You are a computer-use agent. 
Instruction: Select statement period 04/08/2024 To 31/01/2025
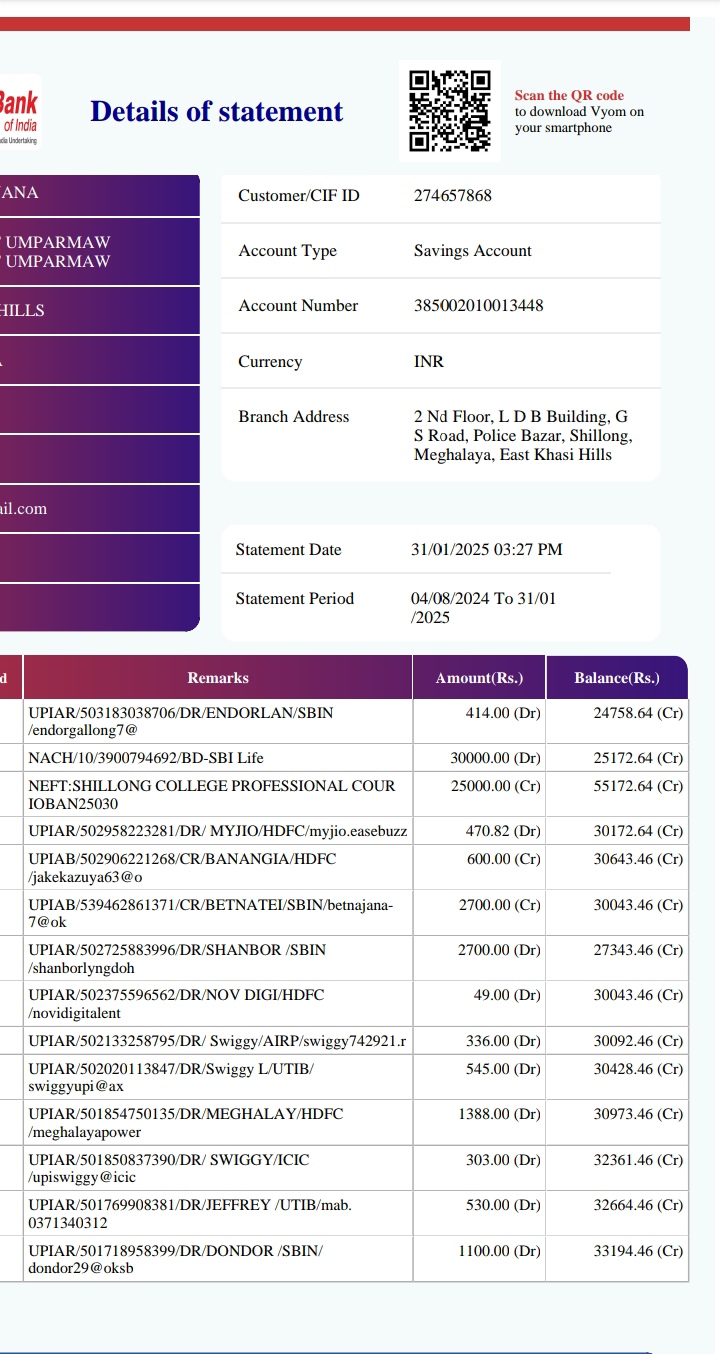(x=484, y=608)
